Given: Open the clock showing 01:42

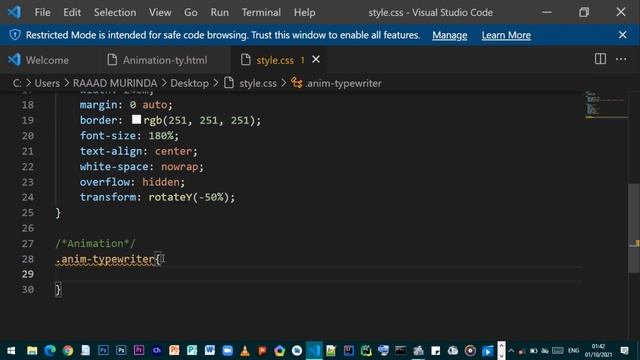Looking at the screenshot, I should coord(598,351).
